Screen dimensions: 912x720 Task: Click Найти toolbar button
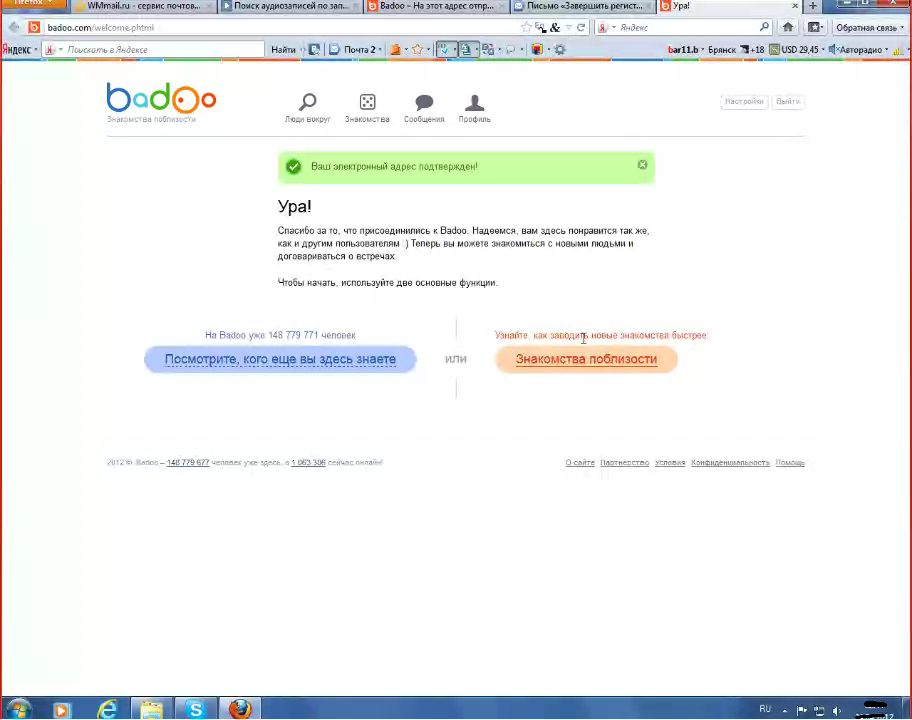pyautogui.click(x=283, y=49)
